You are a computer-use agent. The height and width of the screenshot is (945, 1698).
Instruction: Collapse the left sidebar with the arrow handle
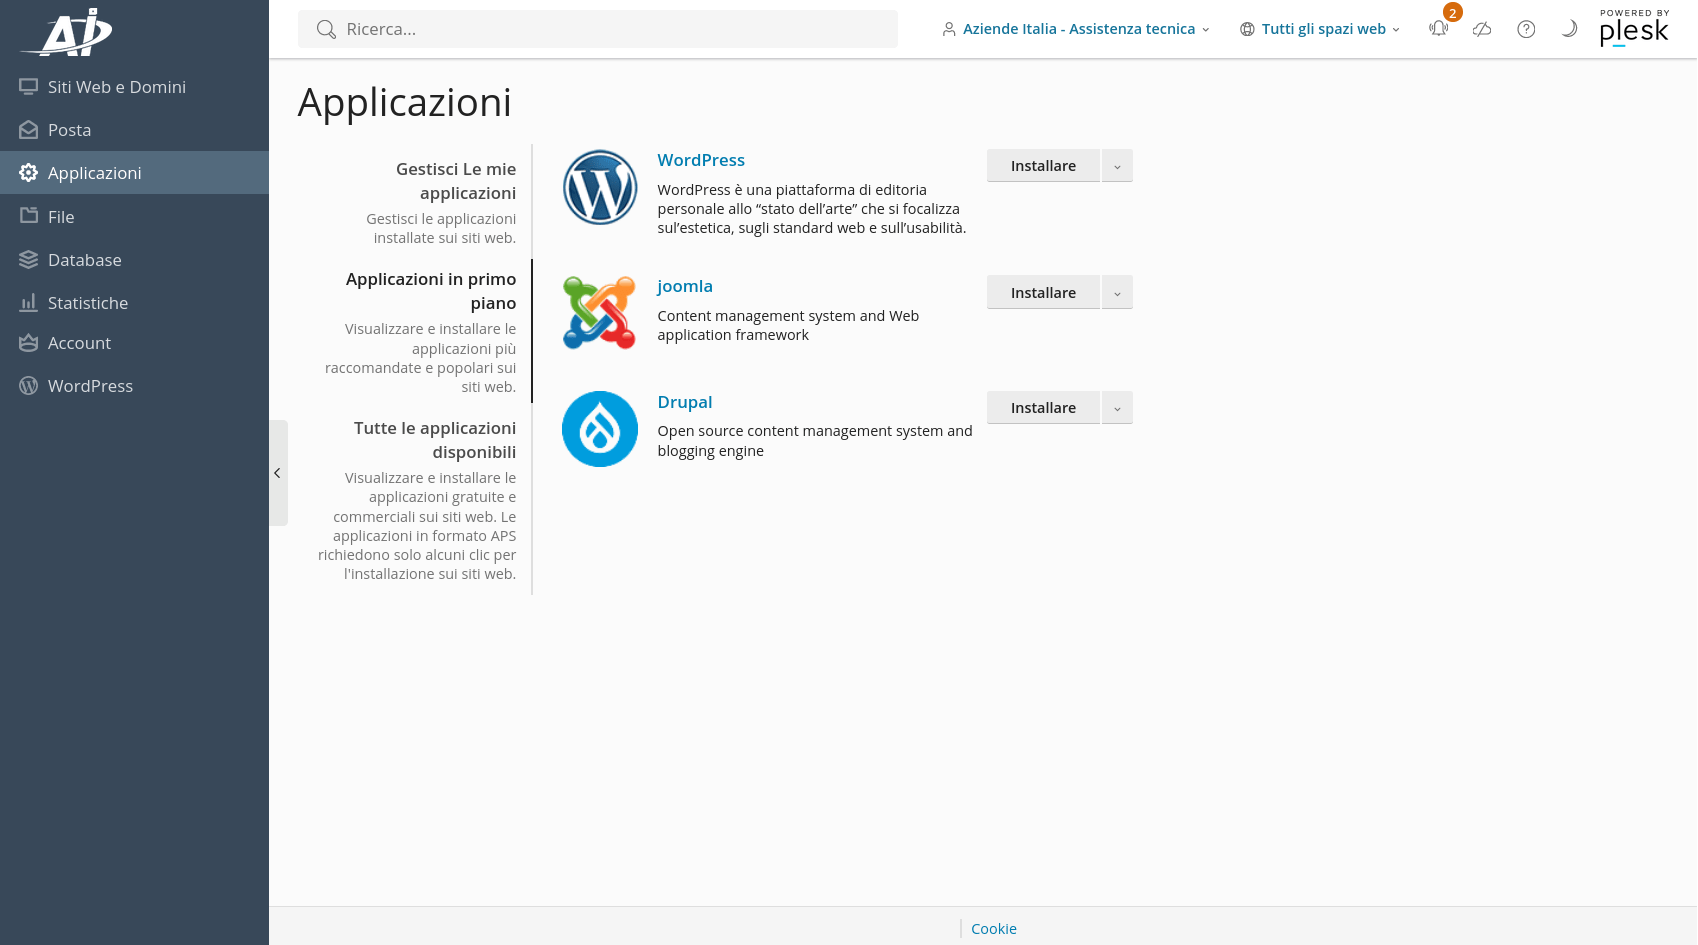point(278,473)
